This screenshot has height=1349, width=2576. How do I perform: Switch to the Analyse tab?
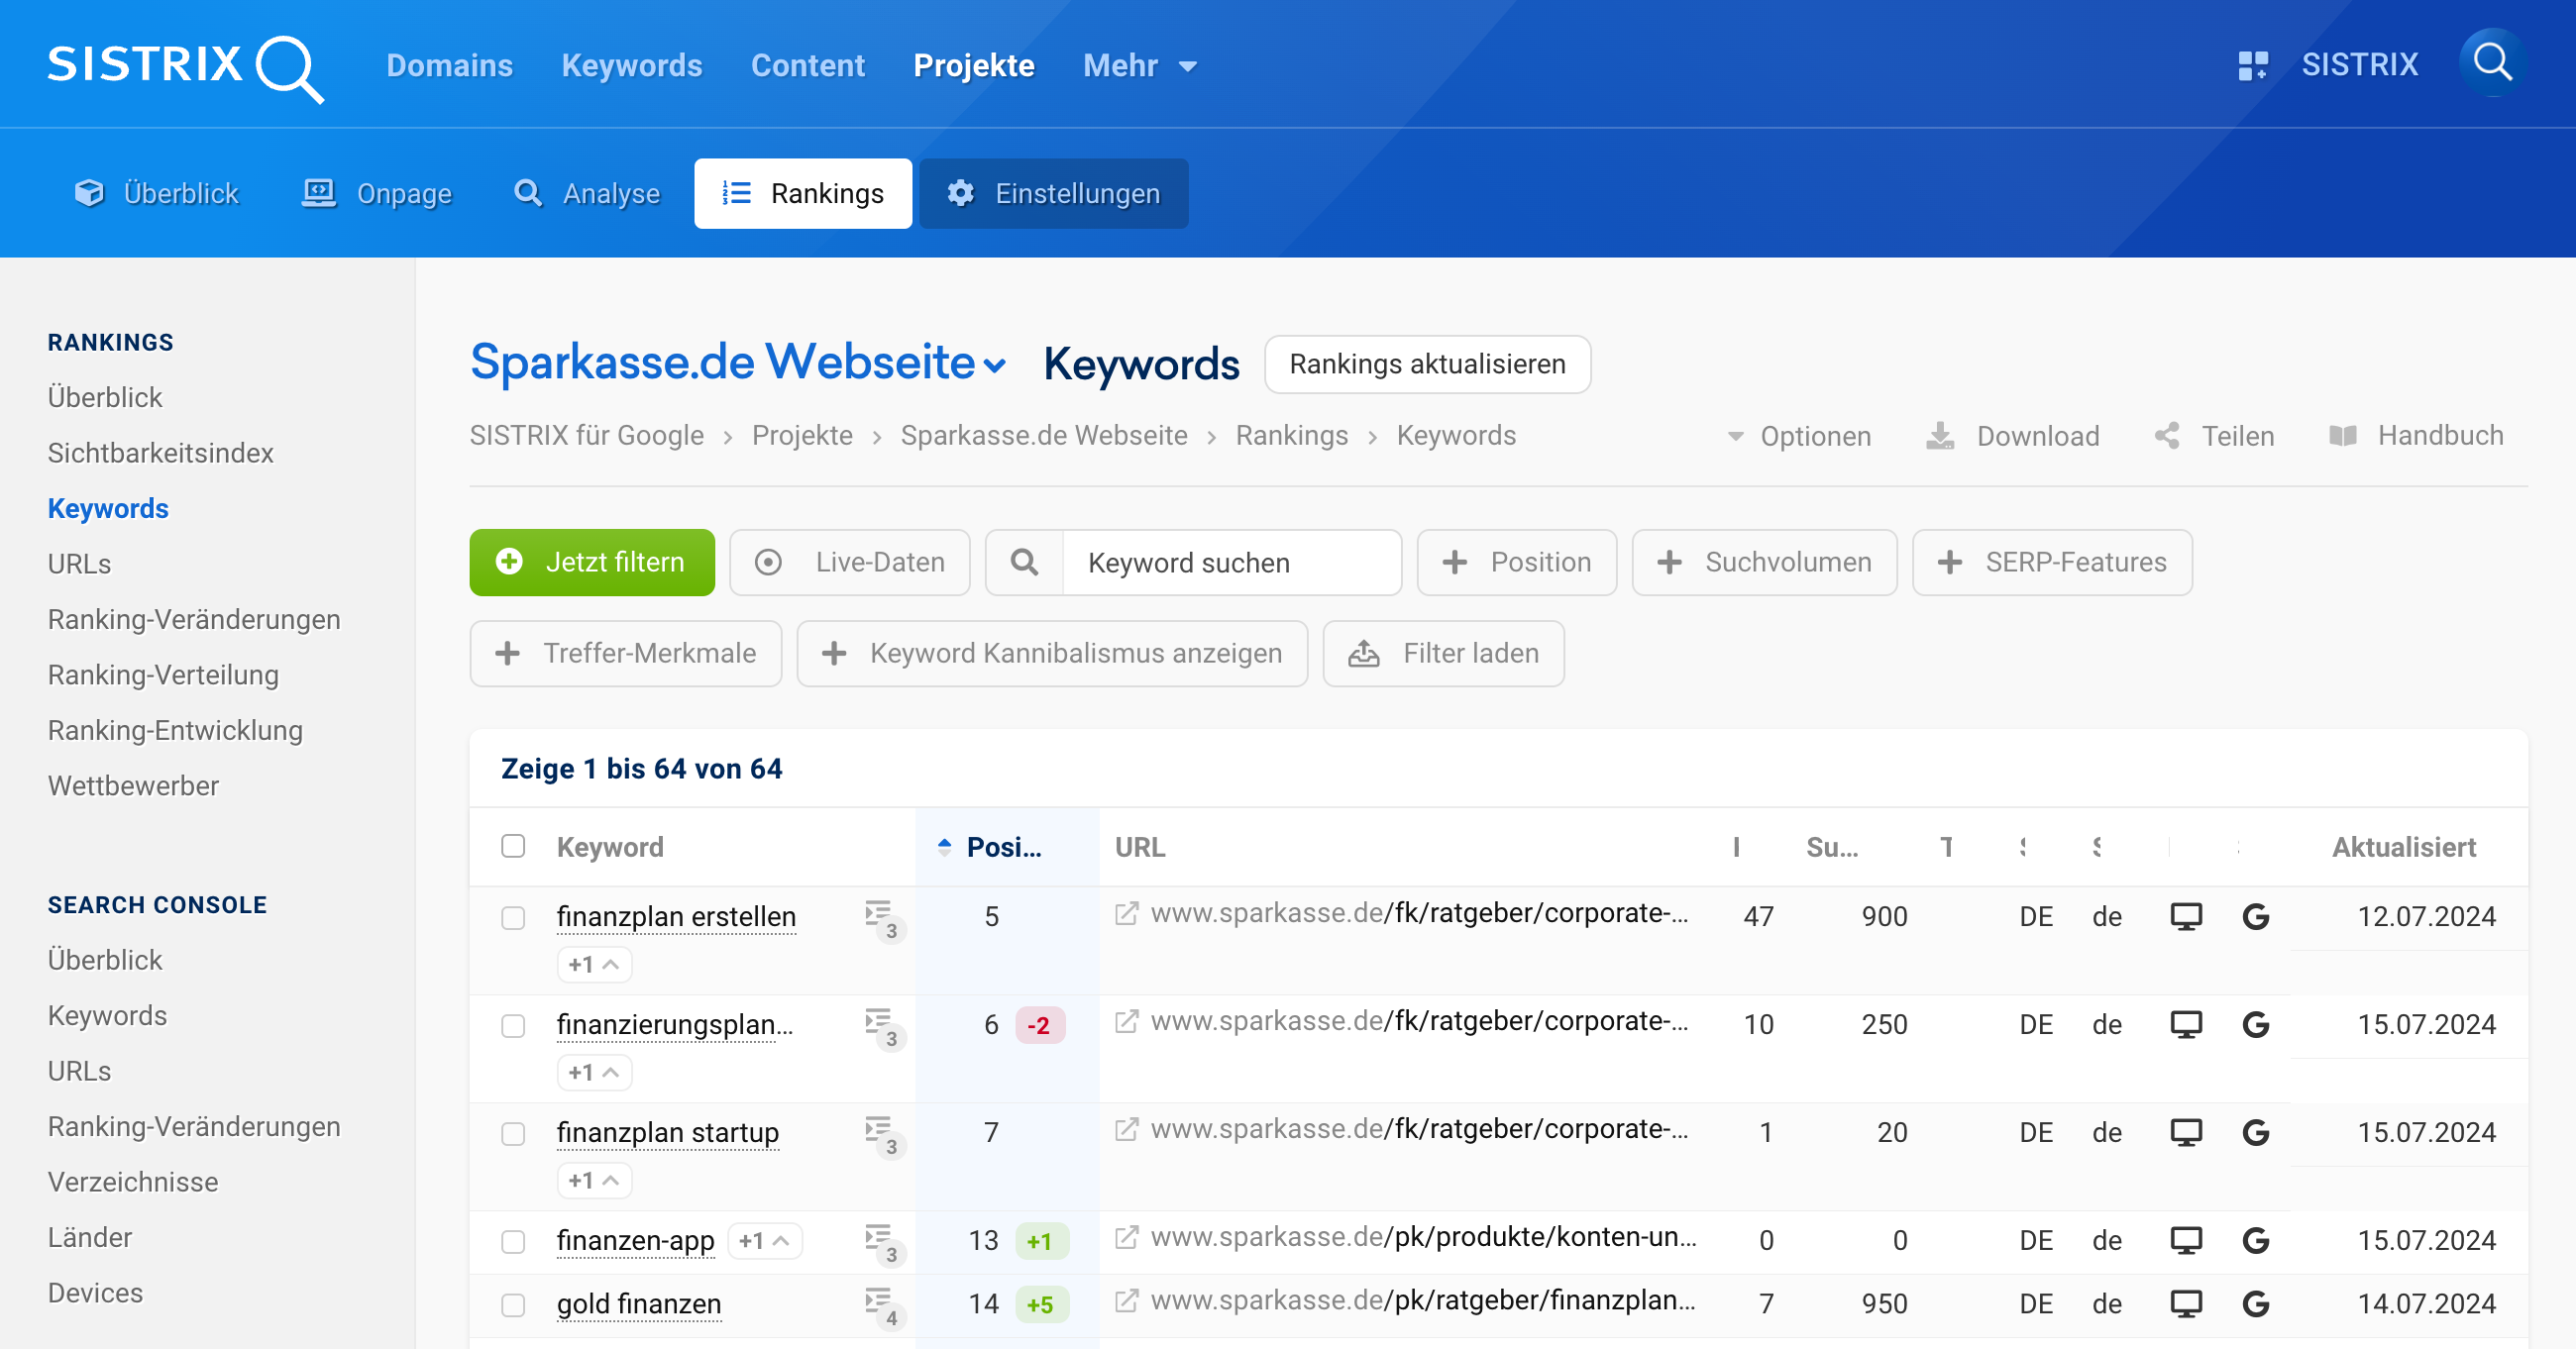(586, 193)
